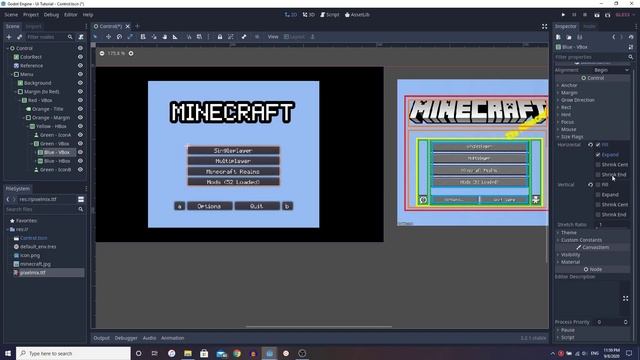640x360 pixels.
Task: Select the Rotate mode tool
Action: (x=119, y=37)
